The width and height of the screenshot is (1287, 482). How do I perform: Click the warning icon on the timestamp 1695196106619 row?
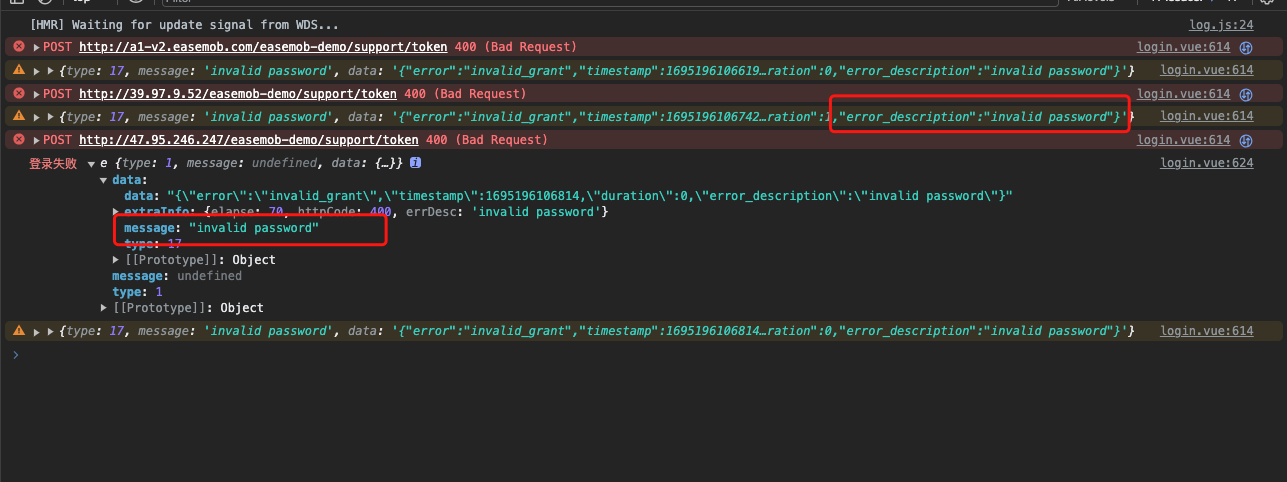[17, 70]
